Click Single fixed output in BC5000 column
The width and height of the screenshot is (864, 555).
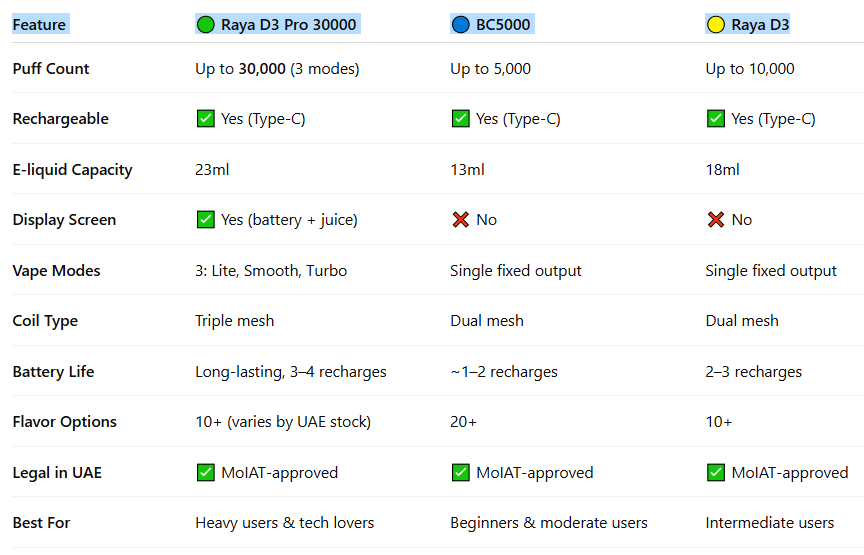[x=516, y=271]
